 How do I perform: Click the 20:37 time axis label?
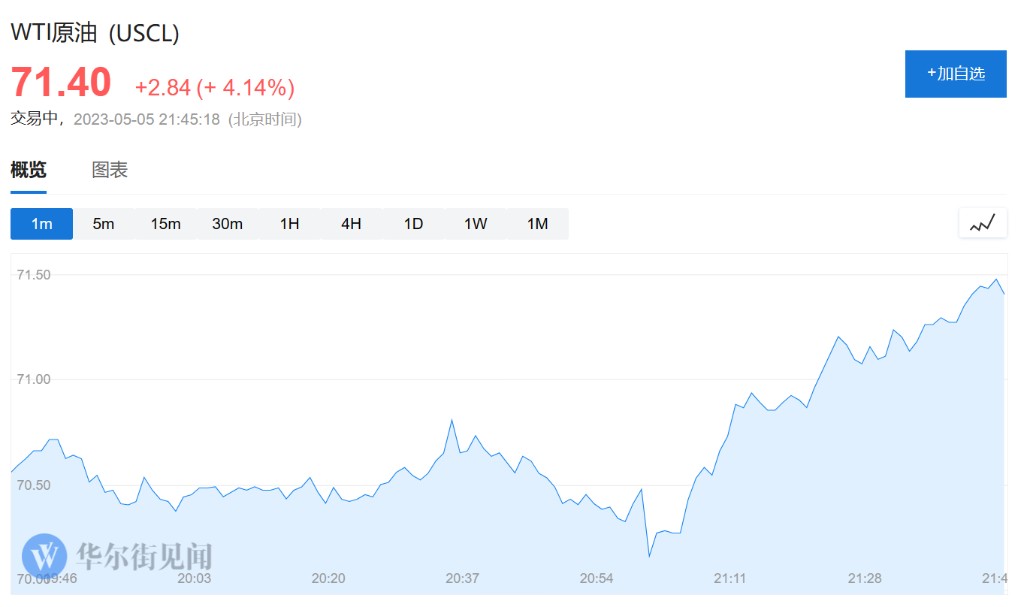pyautogui.click(x=463, y=579)
